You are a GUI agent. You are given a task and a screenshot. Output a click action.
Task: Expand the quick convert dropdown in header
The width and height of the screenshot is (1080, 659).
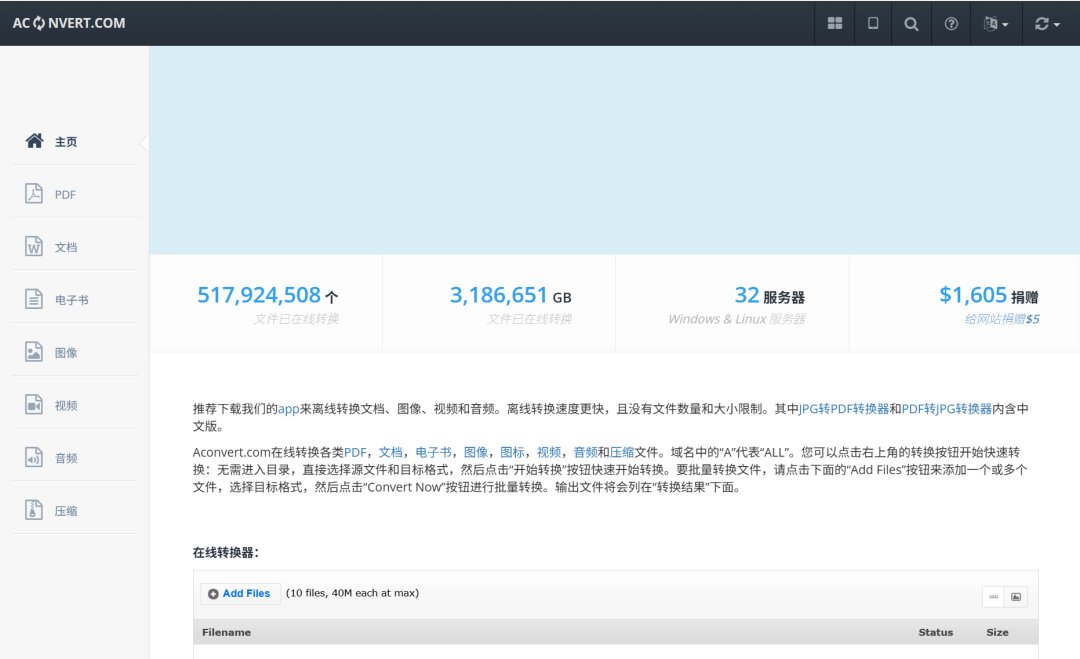point(1047,24)
